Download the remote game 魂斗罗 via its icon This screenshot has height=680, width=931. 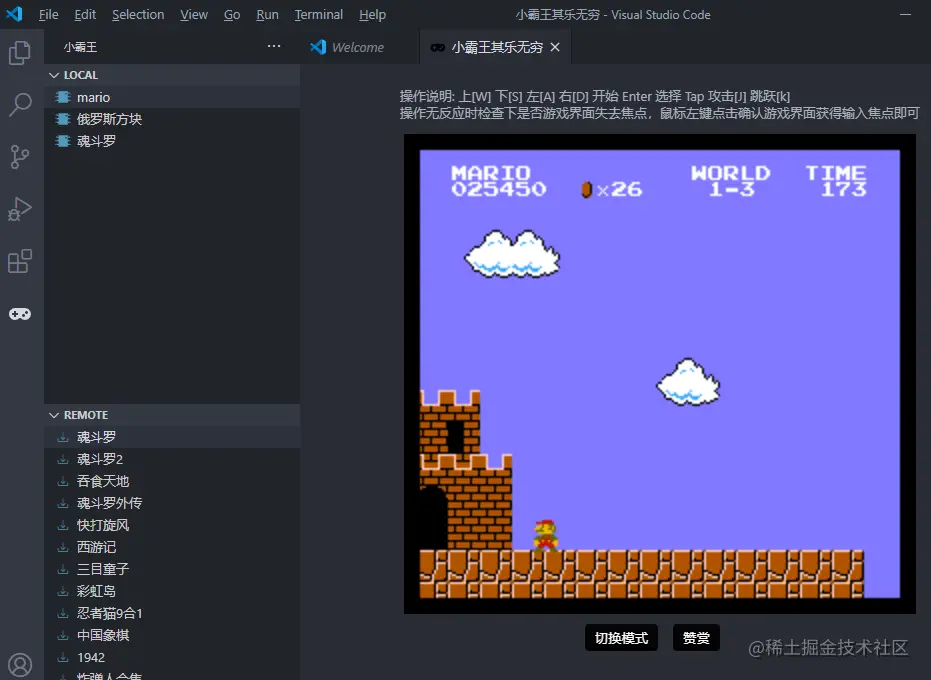coord(62,437)
